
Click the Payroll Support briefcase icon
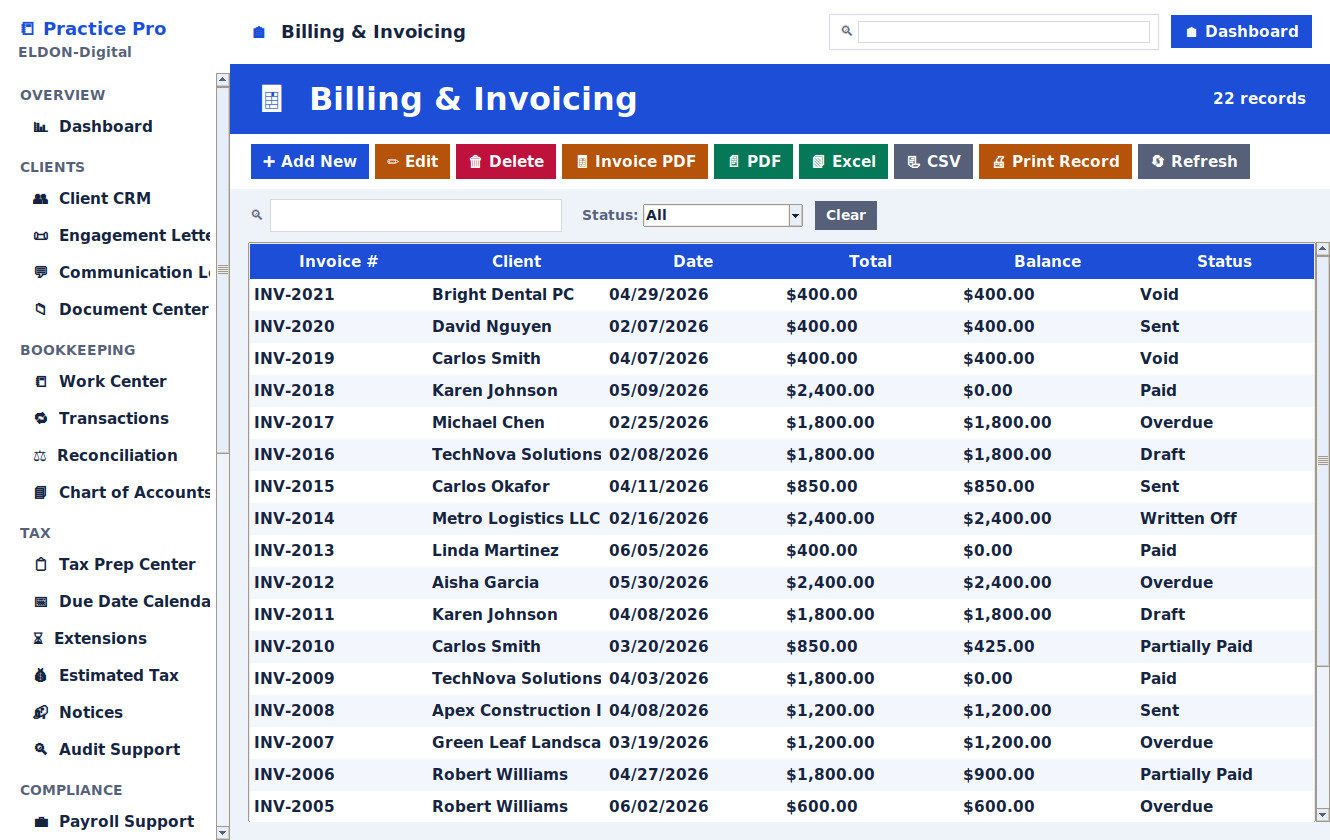41,822
